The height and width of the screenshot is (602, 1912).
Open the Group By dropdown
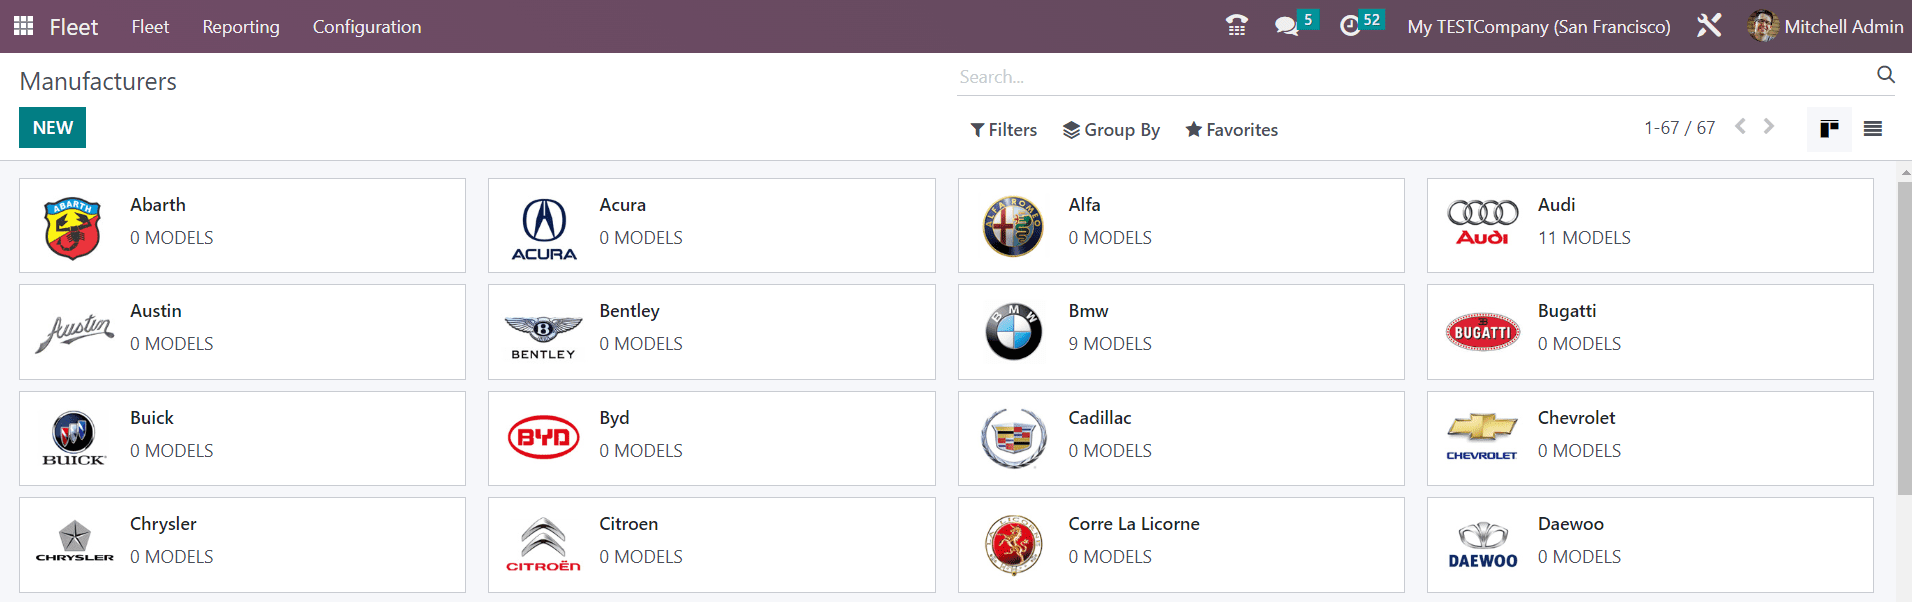click(1111, 130)
